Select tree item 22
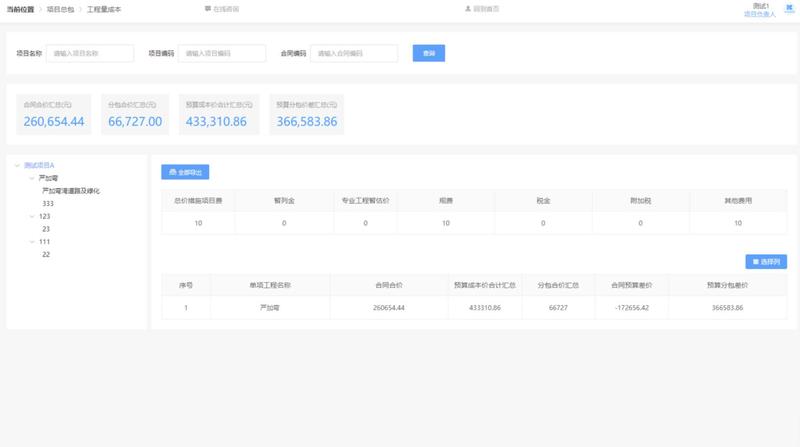 46,255
